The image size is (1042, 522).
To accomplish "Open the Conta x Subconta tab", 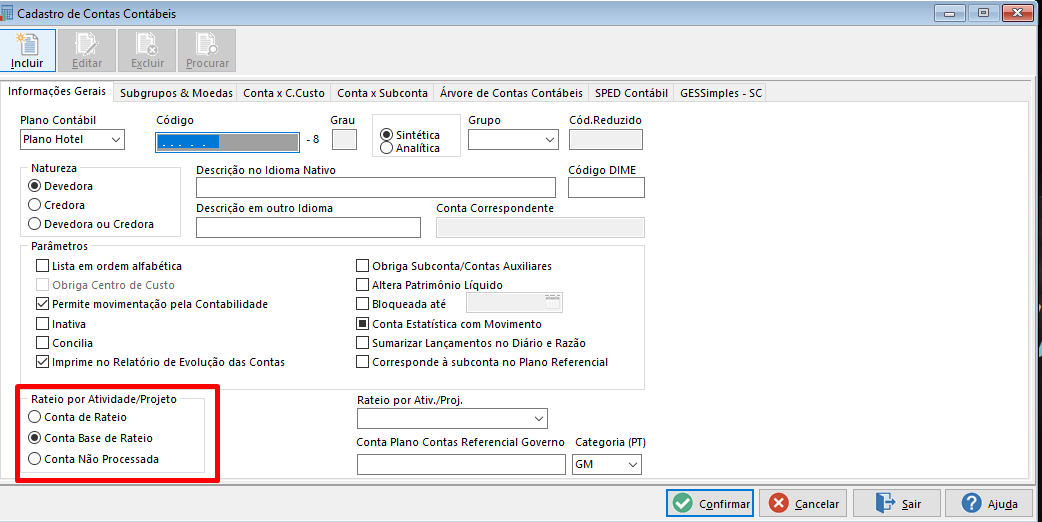I will [382, 93].
